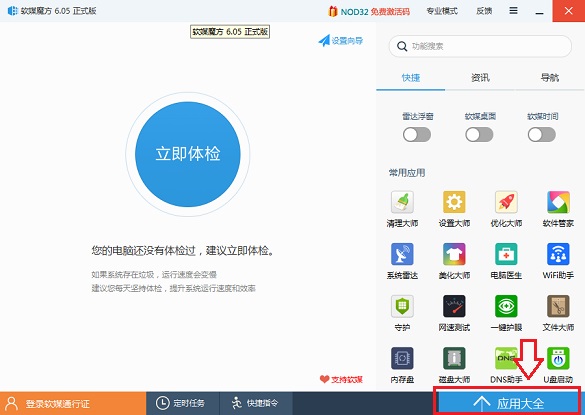Switch to the 资讯 tab
585x415 pixels.
(x=480, y=78)
